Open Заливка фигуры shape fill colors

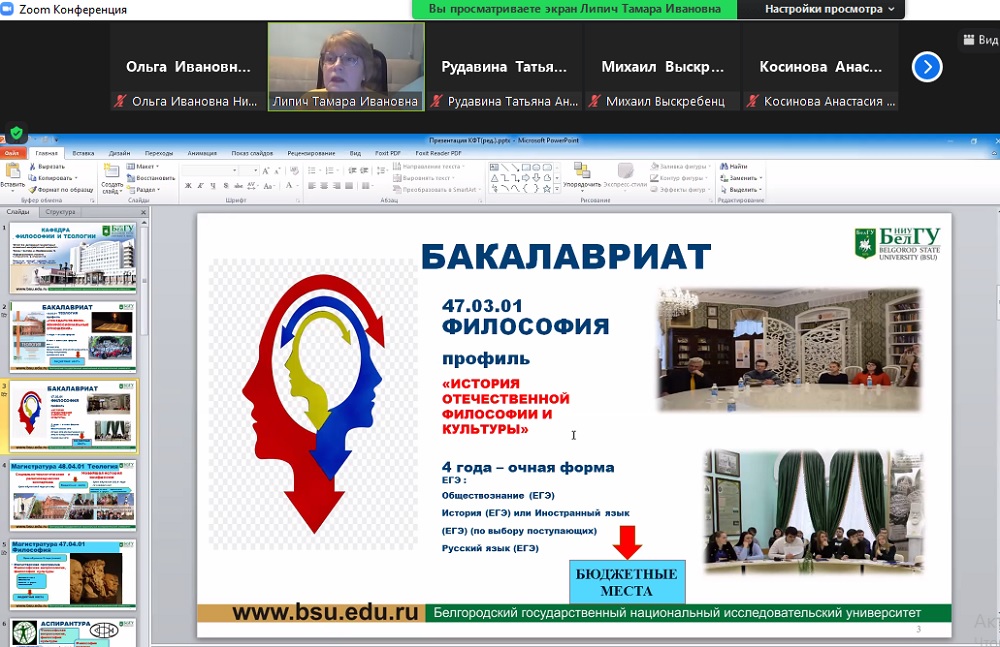(679, 167)
